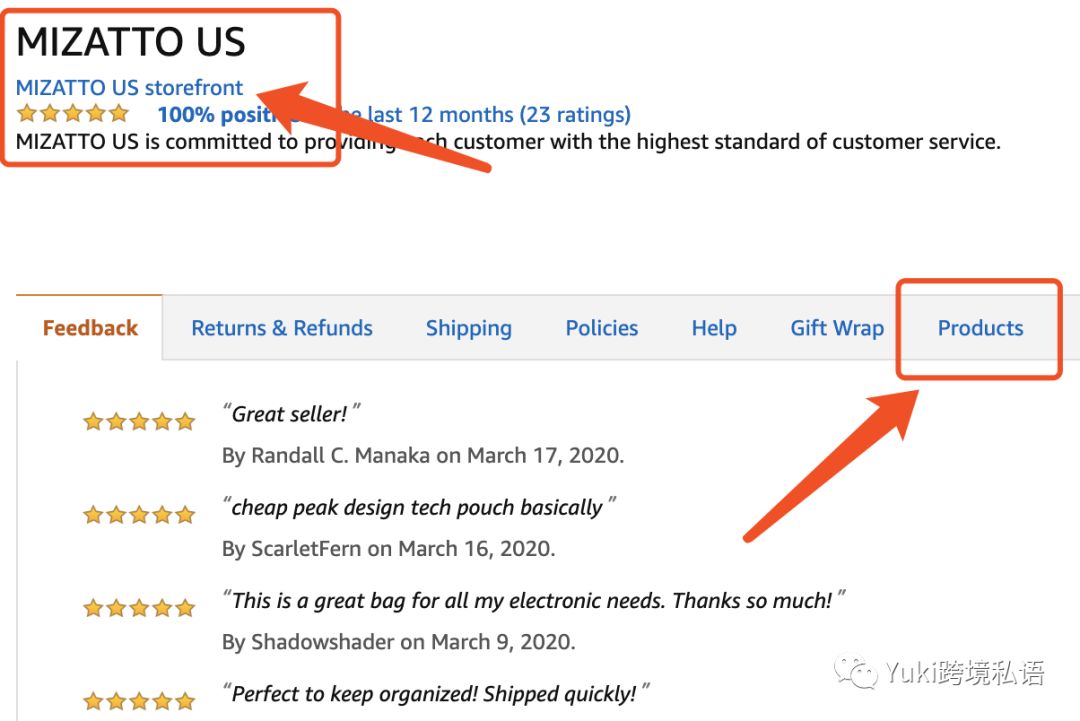Screen dimensions: 1080x721
Task: Click stars beside "Perfect to keep organized" review
Action: 139,700
